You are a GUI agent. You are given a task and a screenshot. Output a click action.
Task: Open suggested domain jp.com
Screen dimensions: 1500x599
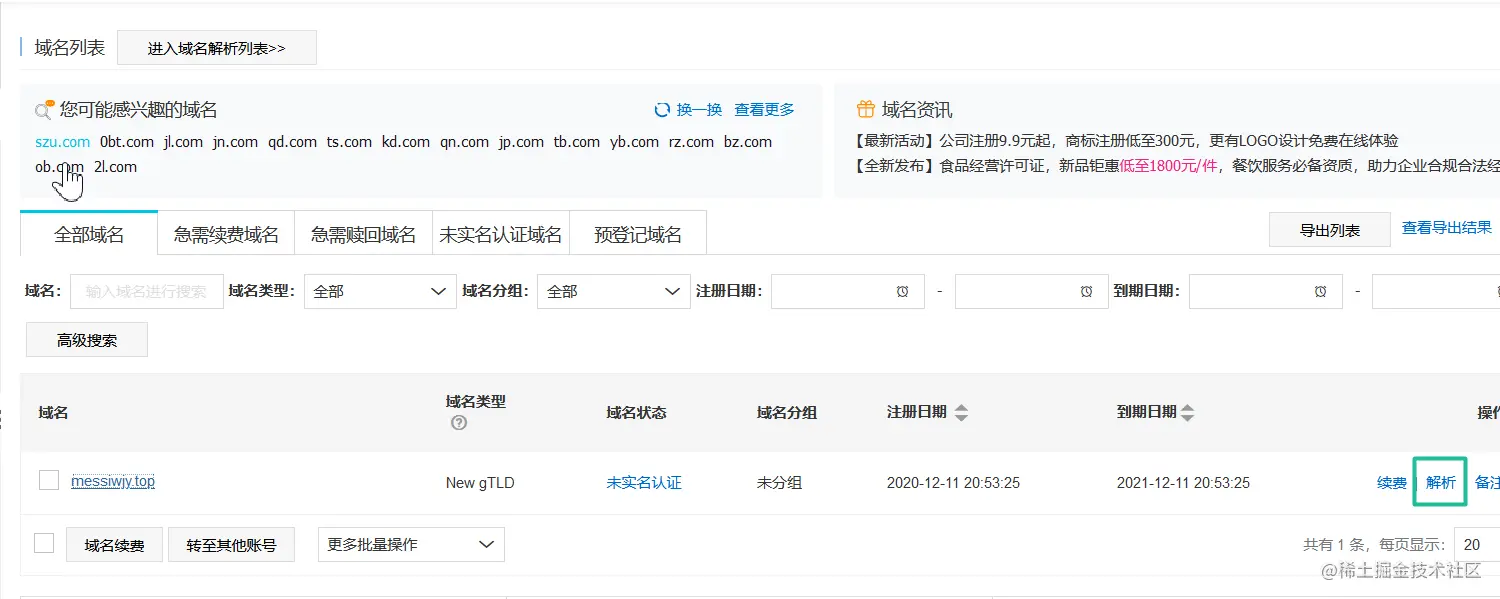(x=521, y=142)
